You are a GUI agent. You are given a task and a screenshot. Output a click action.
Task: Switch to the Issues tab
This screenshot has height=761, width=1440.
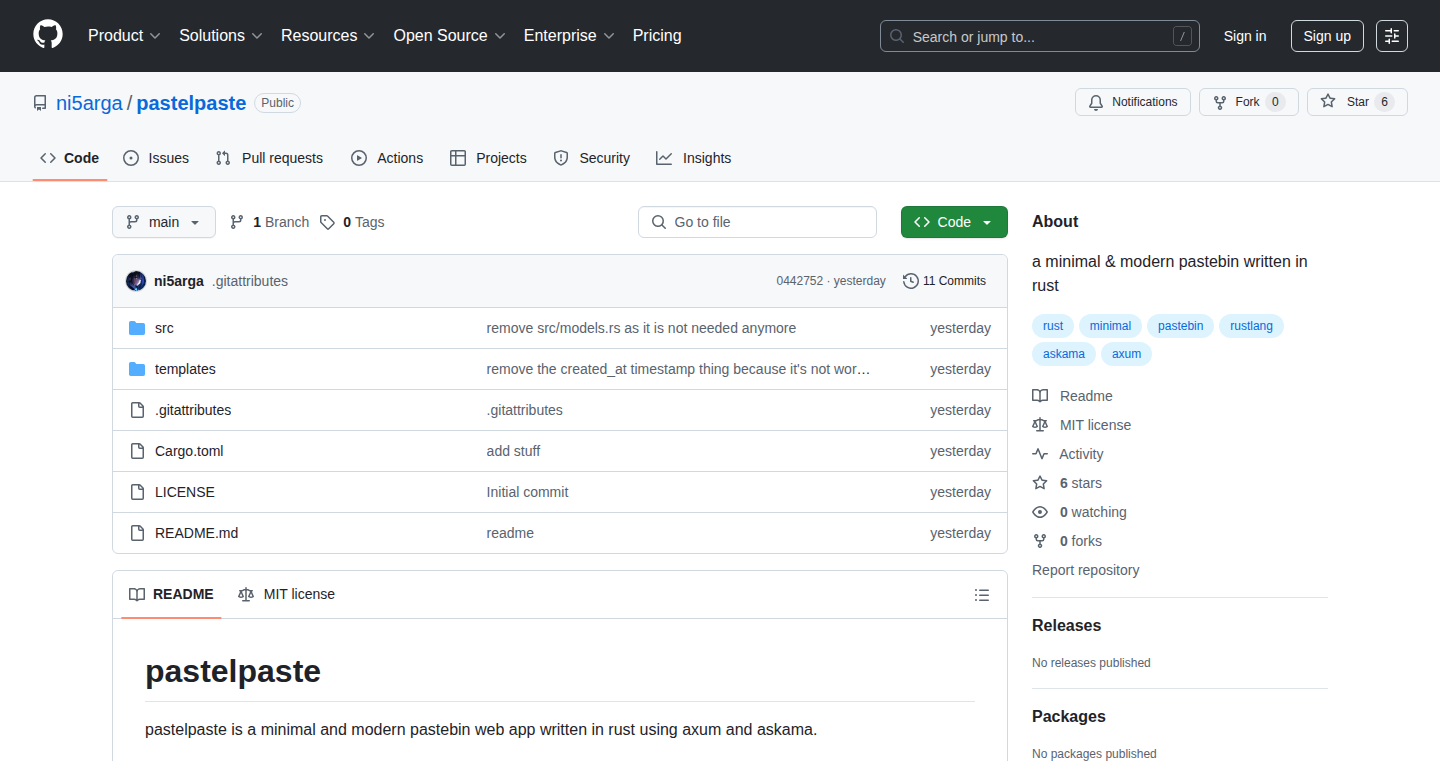point(156,158)
